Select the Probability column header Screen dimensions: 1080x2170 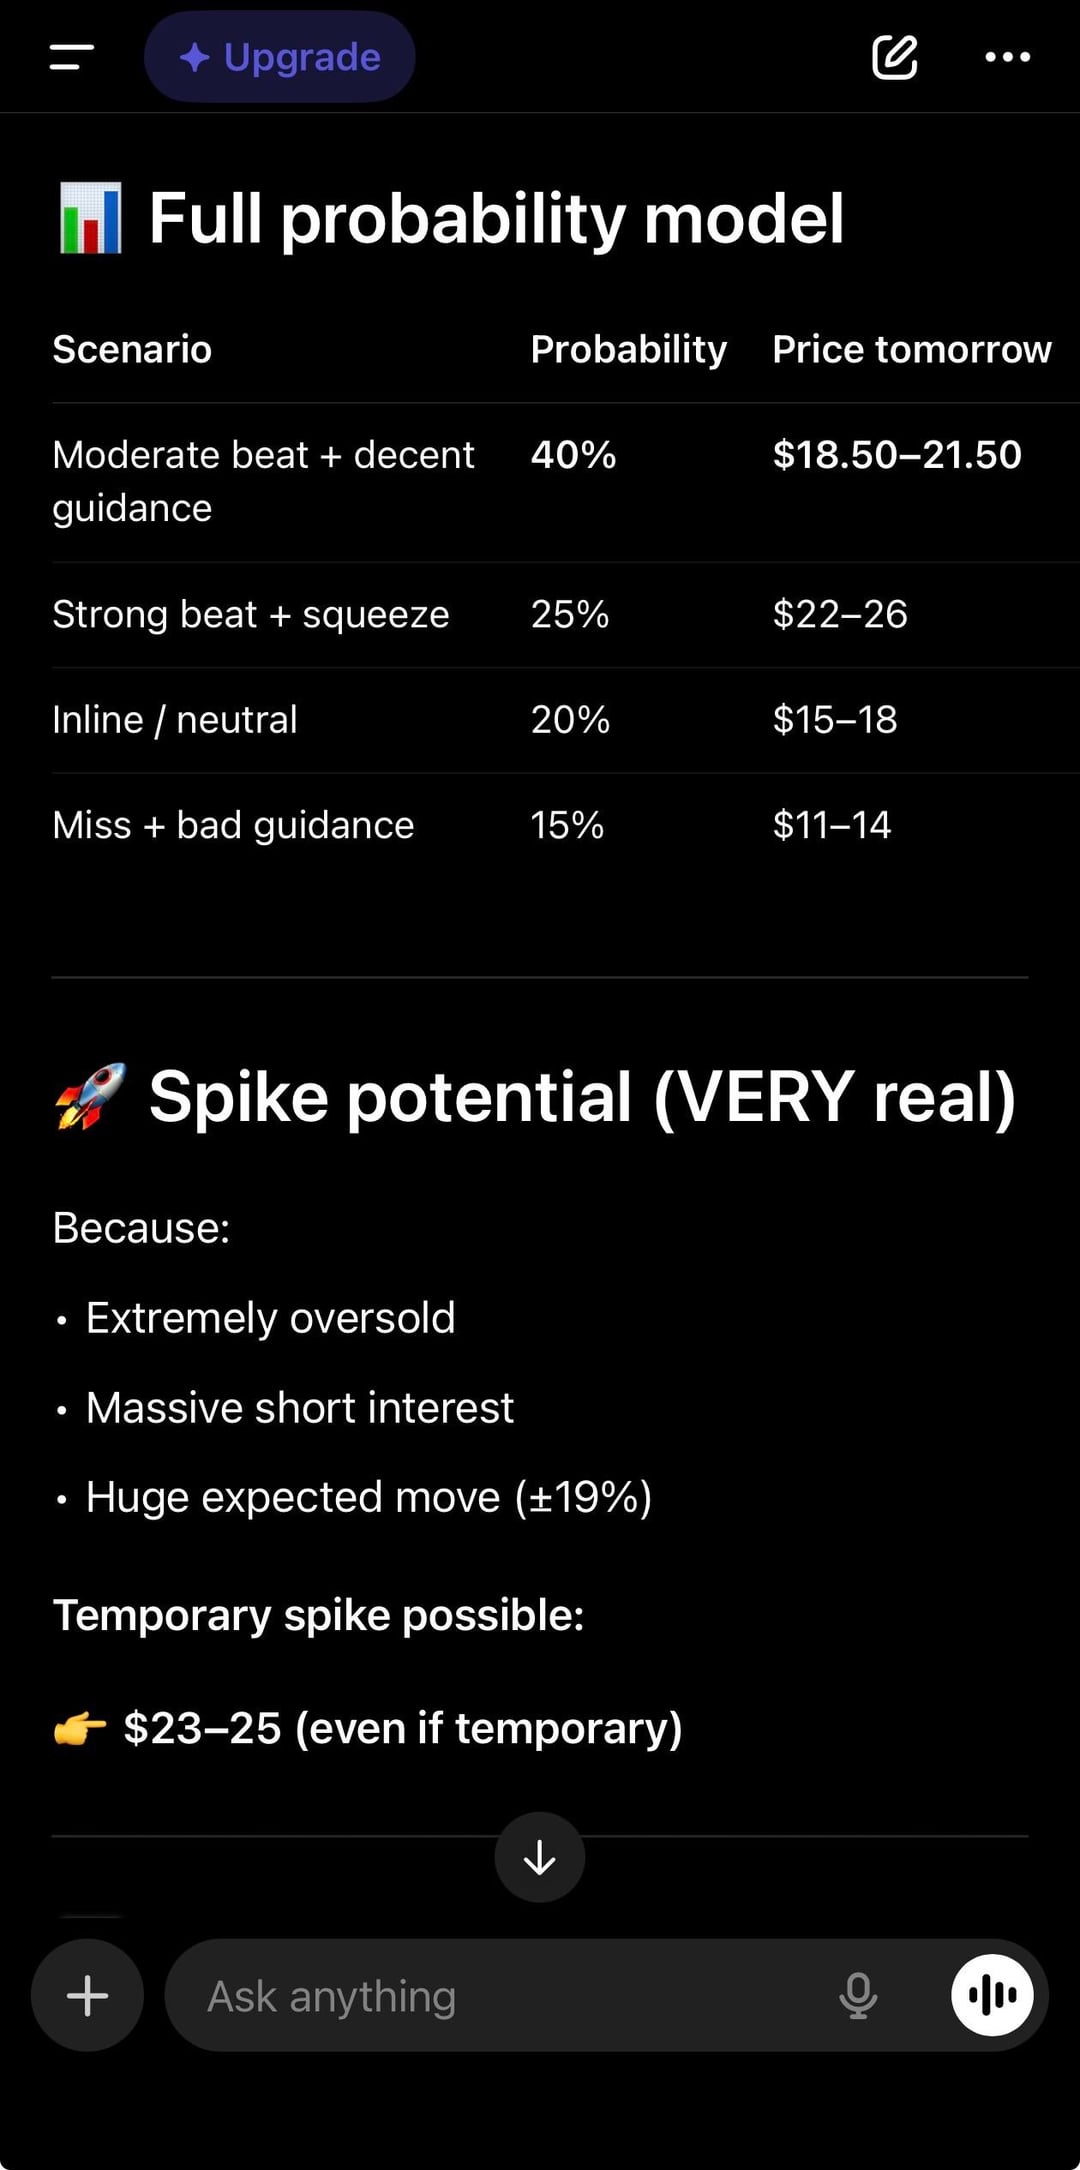click(628, 350)
